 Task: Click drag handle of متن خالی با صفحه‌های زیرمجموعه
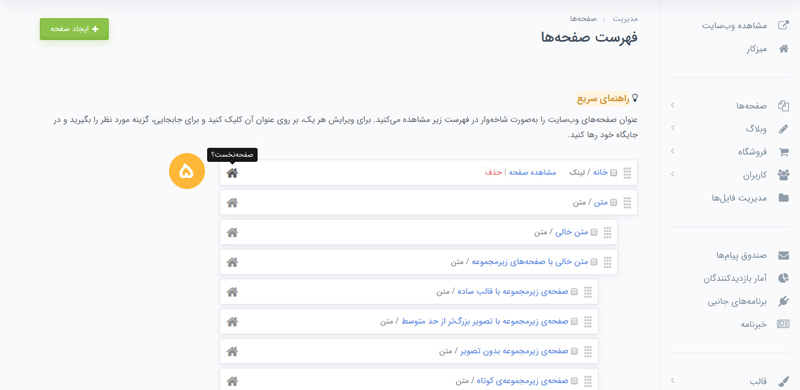607,262
